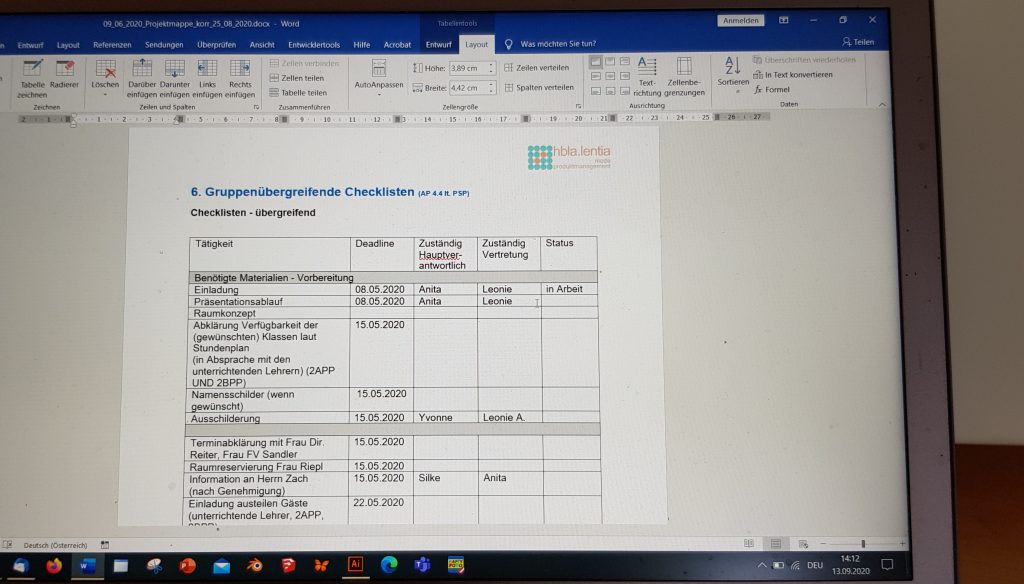Select the Radierer eraser tool

click(x=64, y=74)
